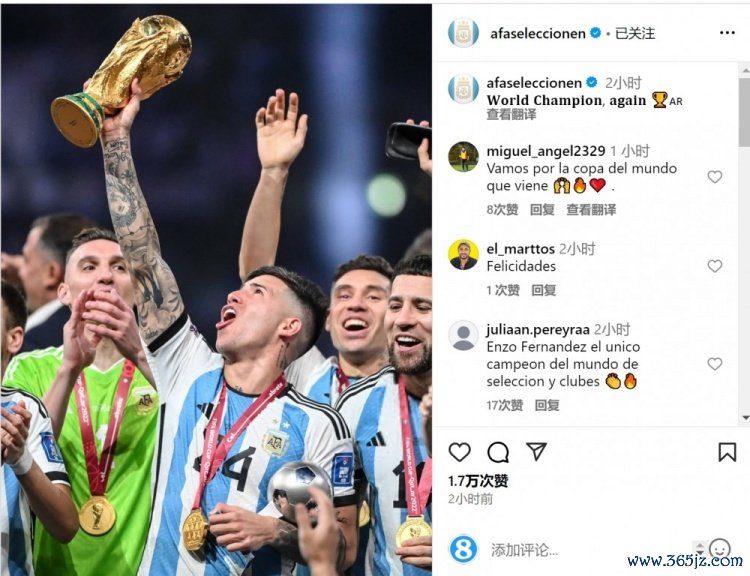Like el_marttos's Felicidades comment
Image resolution: width=750 pixels, height=576 pixels.
715,266
